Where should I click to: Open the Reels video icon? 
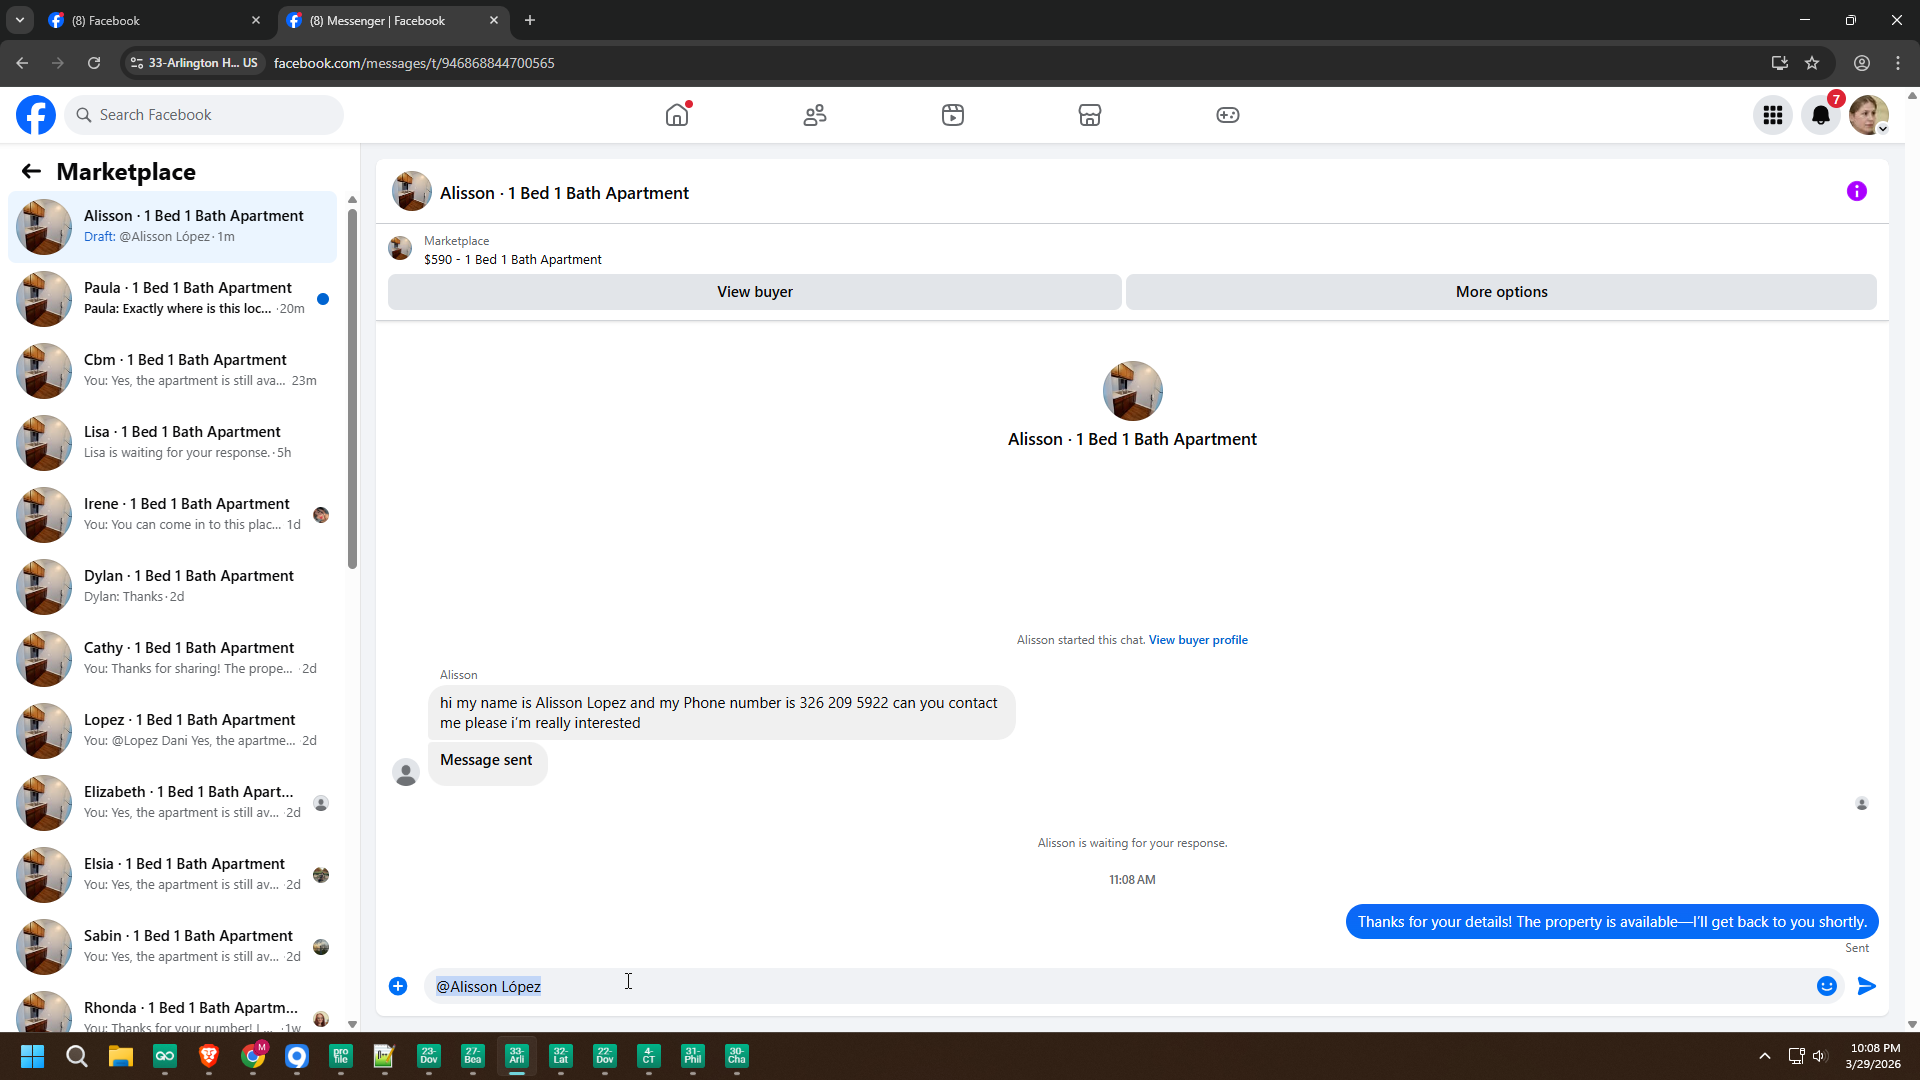pos(953,115)
